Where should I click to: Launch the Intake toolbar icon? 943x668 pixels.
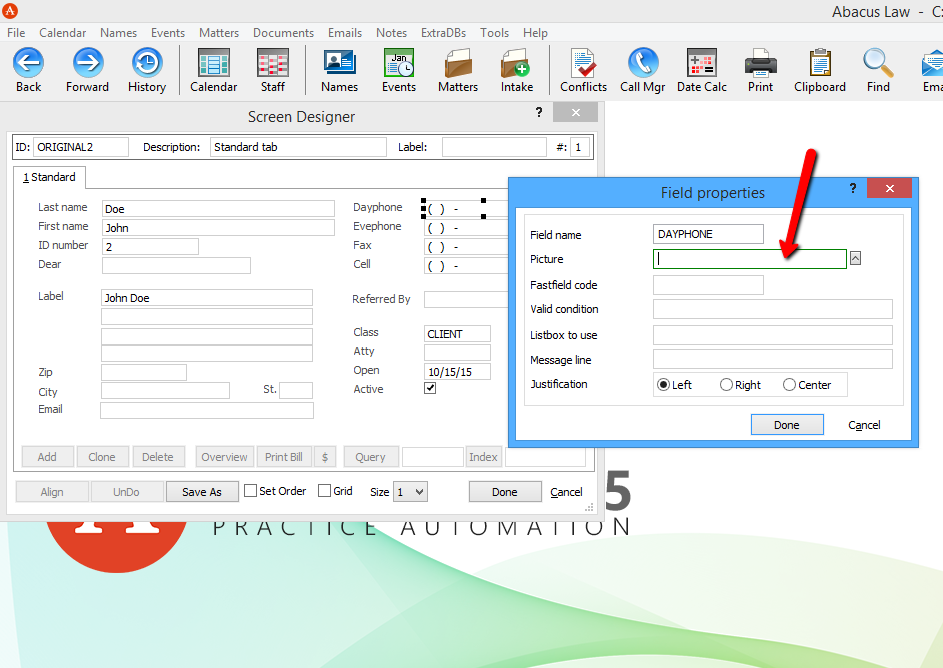click(x=517, y=63)
